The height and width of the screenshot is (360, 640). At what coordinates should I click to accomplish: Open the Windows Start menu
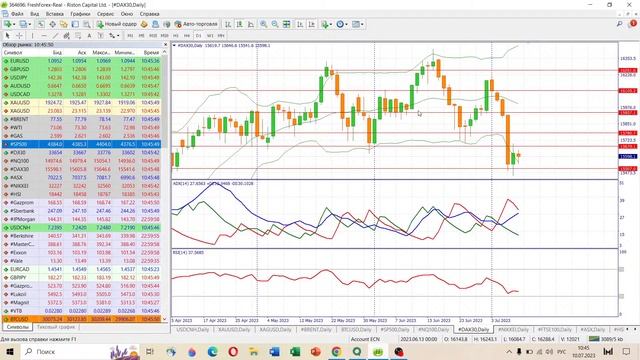10,351
